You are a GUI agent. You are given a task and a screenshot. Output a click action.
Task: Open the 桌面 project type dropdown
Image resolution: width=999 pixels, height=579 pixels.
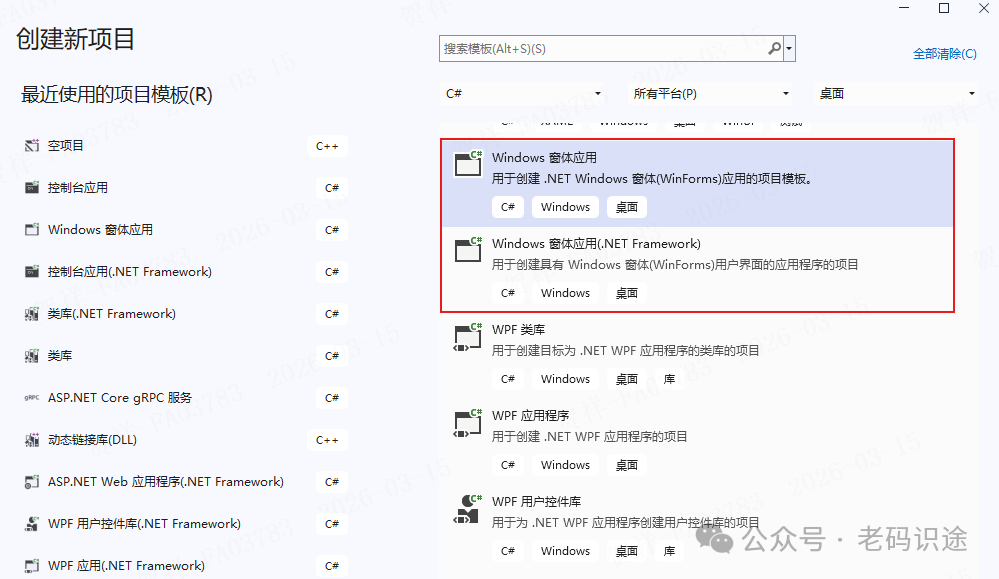897,93
